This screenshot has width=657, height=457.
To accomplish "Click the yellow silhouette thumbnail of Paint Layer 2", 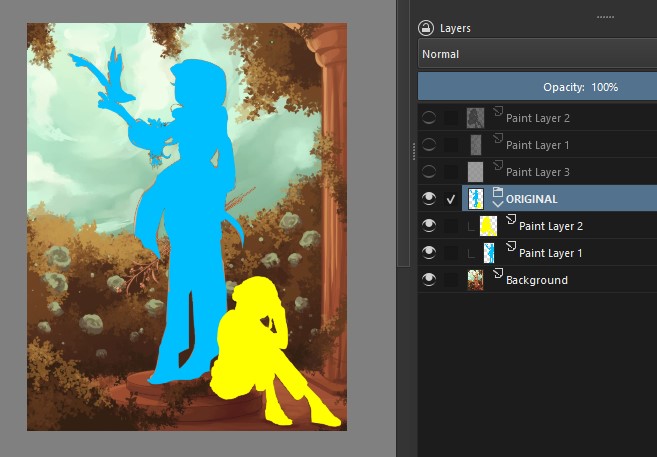I will 489,226.
